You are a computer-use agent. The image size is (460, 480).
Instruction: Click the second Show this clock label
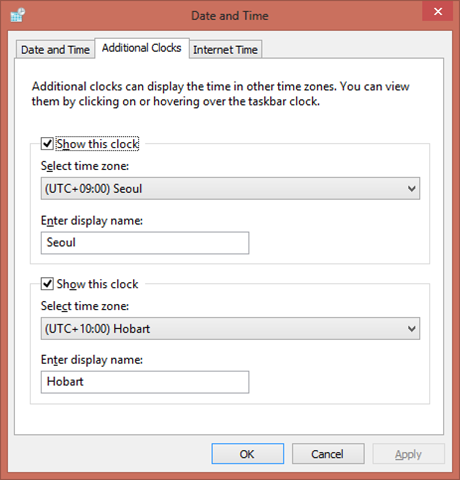coord(97,284)
